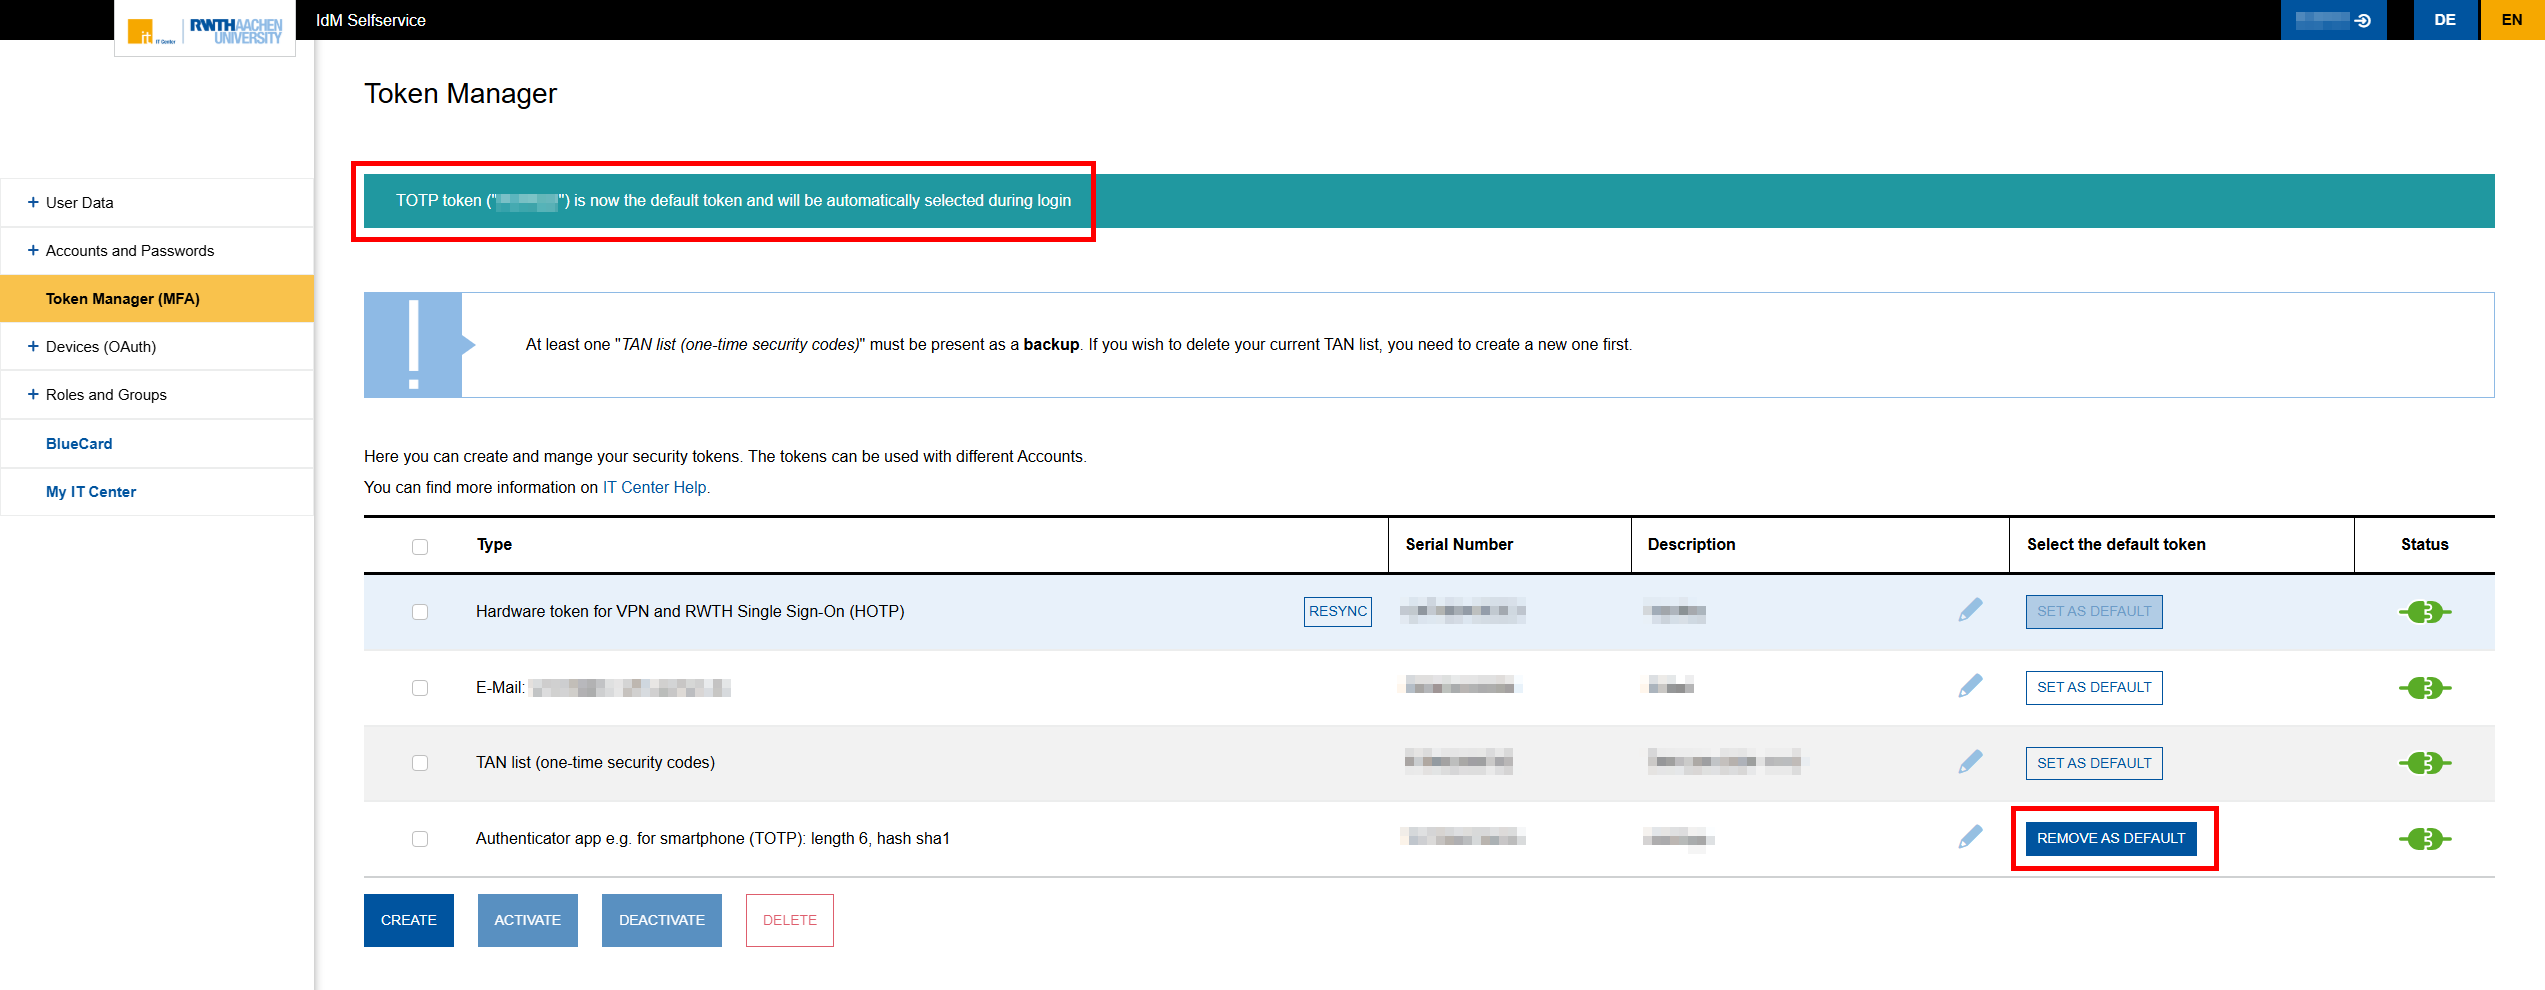Click green status icon in E-Mail row
This screenshot has height=990, width=2545.
pos(2424,688)
